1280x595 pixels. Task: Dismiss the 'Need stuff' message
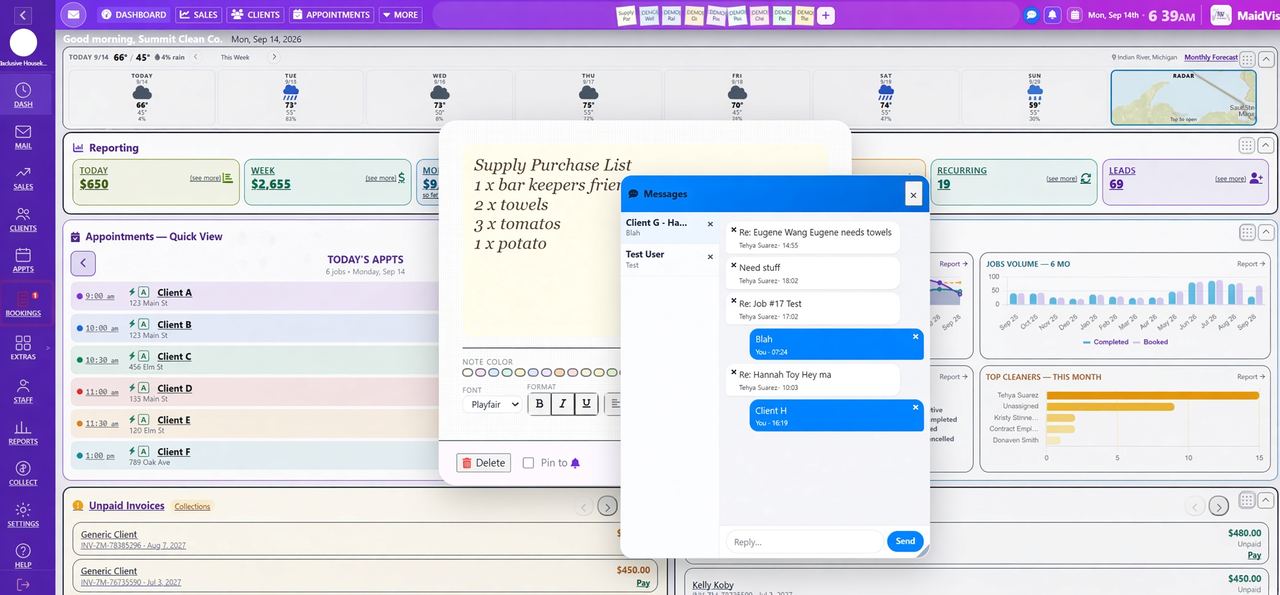pyautogui.click(x=733, y=265)
